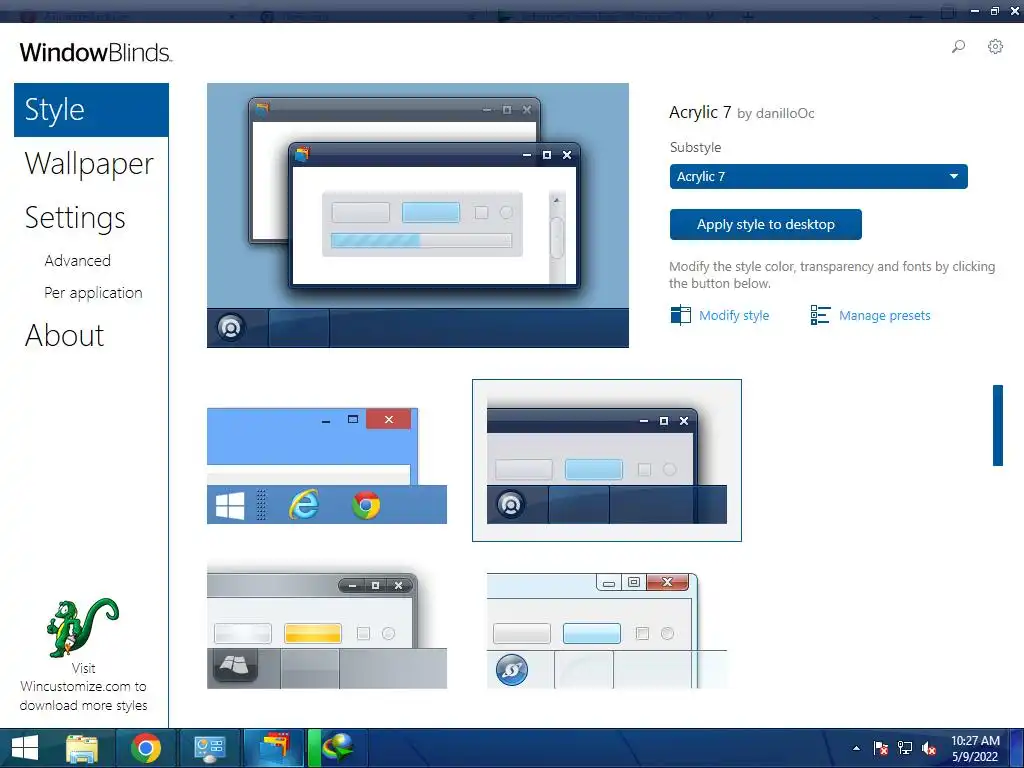Click the Action Center flag tray icon
Image resolution: width=1024 pixels, height=768 pixels.
(880, 748)
